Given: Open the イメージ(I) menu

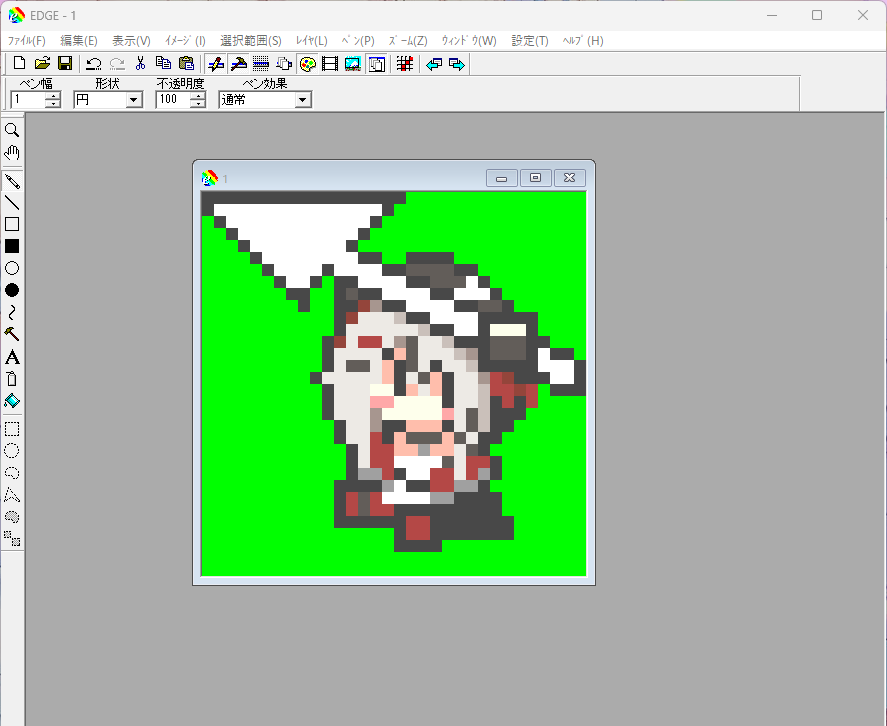Looking at the screenshot, I should click(185, 41).
